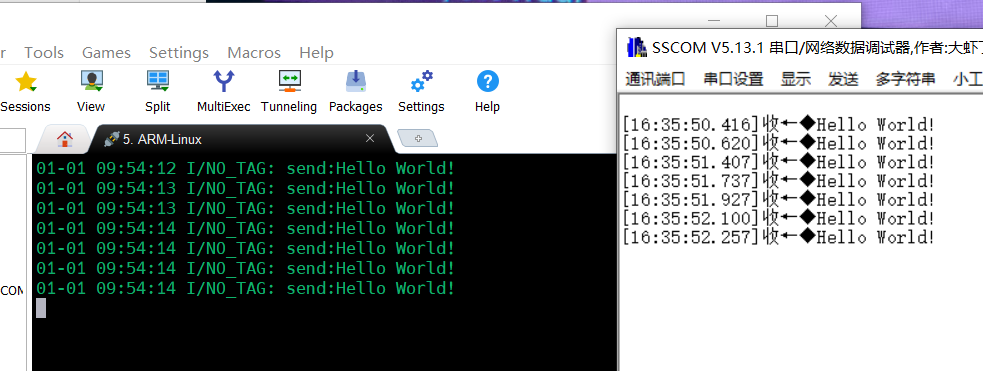Click the View toolbar icon
Screen dimensions: 983x371
(x=92, y=81)
